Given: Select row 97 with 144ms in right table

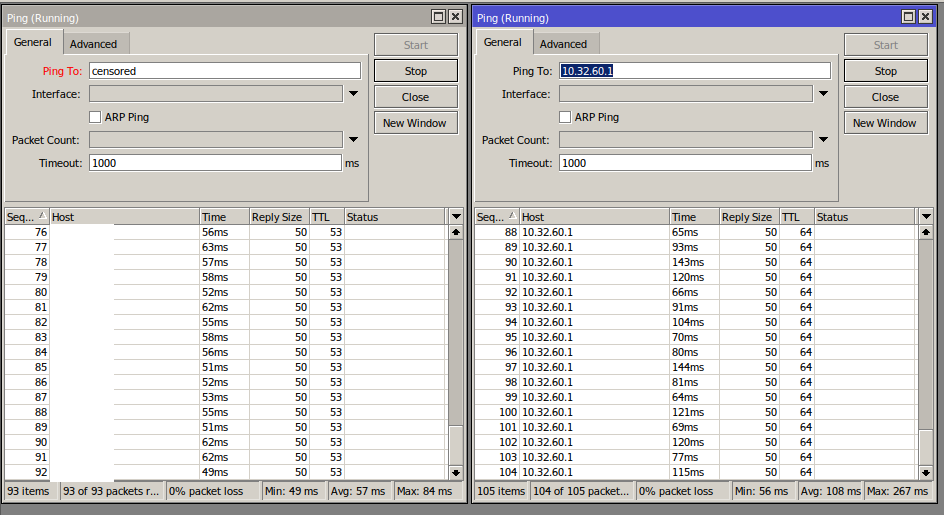Looking at the screenshot, I should tap(696, 367).
